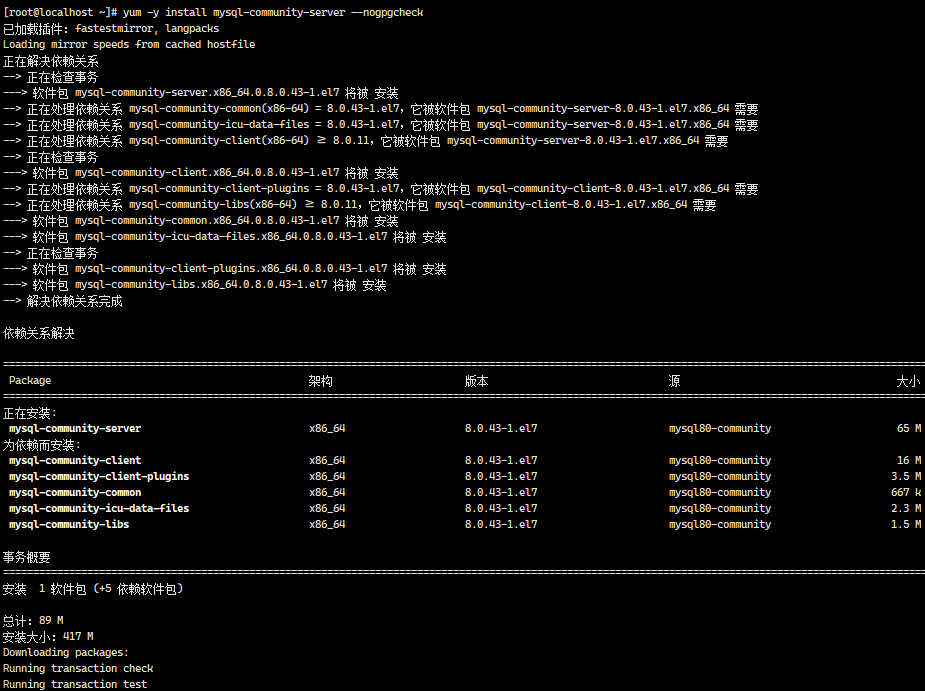Select dependency line 'mysql-community-client(x86-64) ≥ 8.0.11'
The height and width of the screenshot is (691, 925).
[x=366, y=140]
